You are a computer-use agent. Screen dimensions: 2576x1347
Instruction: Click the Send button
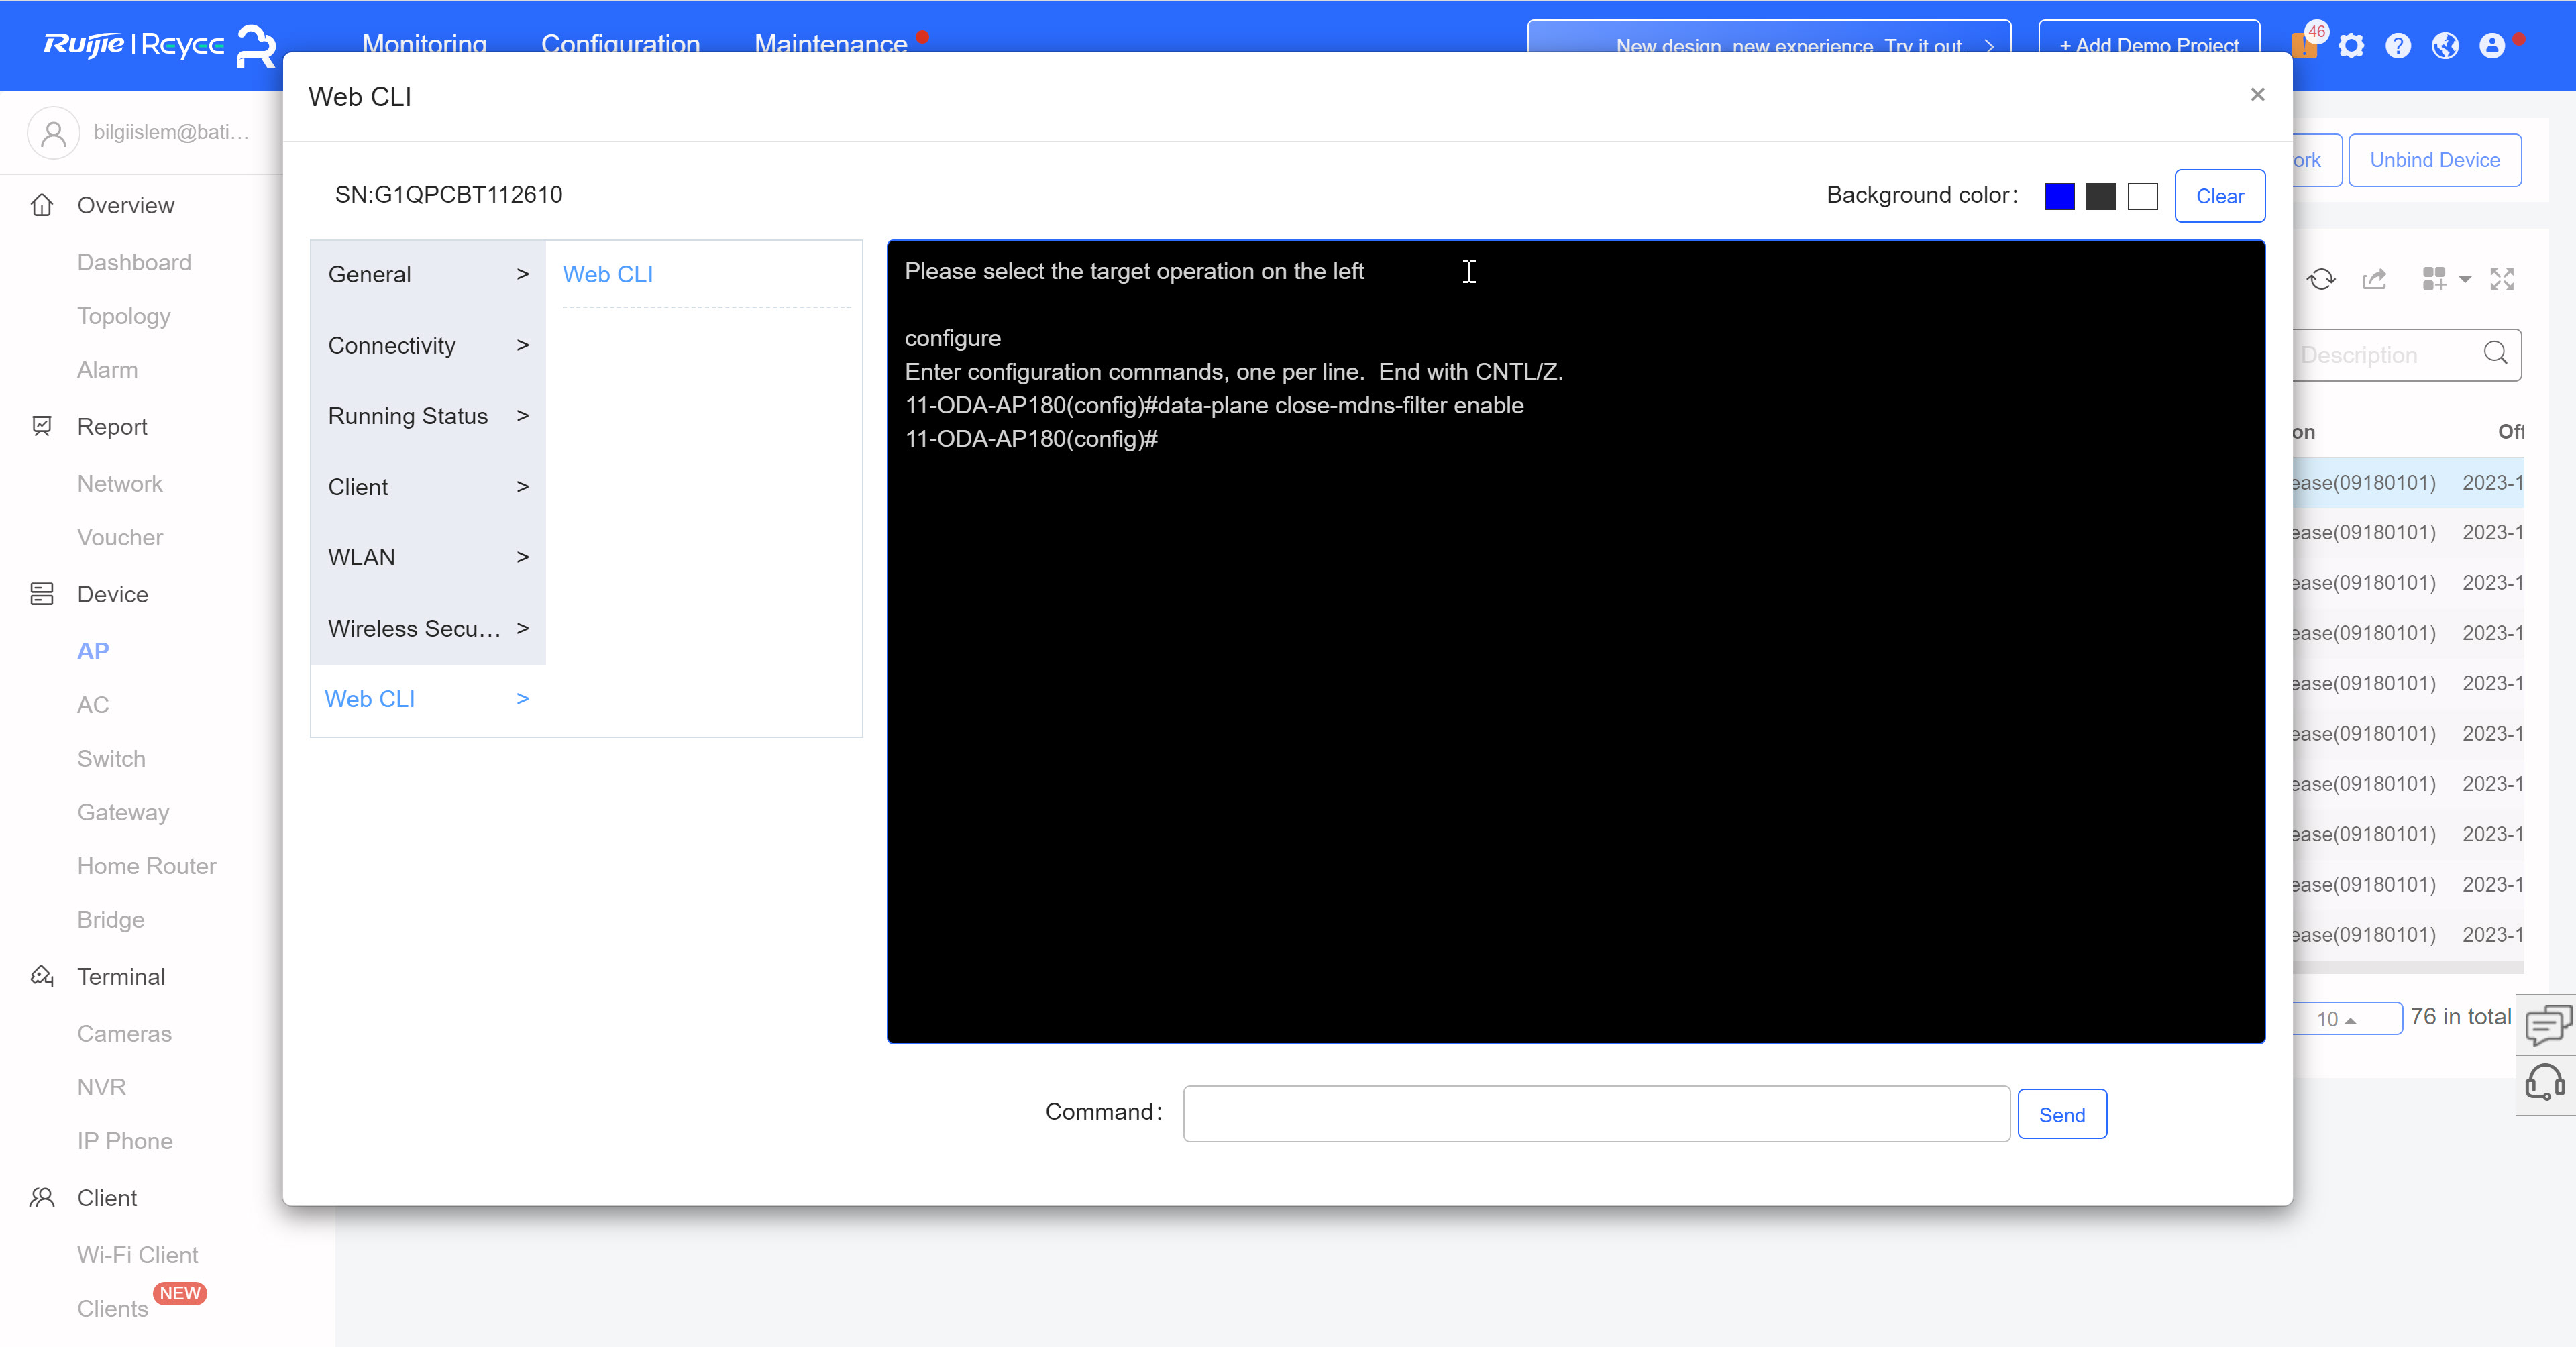(2061, 1114)
